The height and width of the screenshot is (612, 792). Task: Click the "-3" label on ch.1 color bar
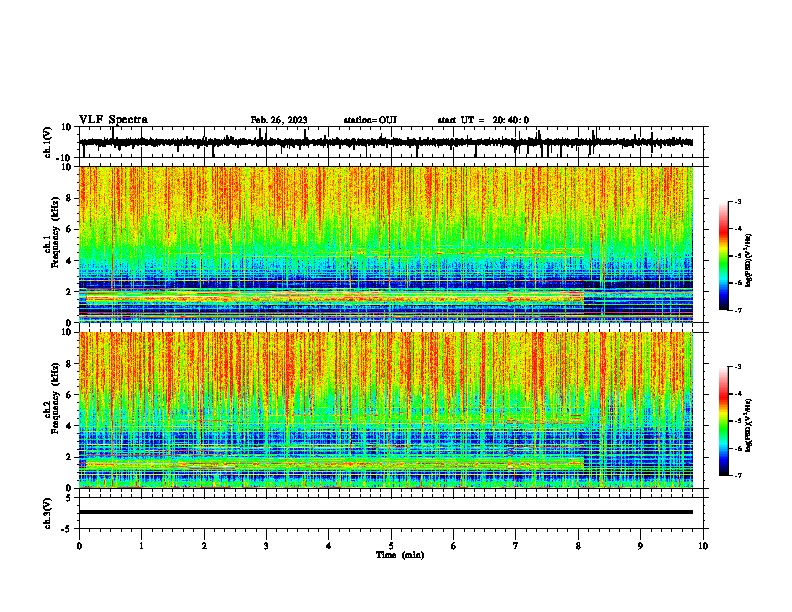click(738, 202)
